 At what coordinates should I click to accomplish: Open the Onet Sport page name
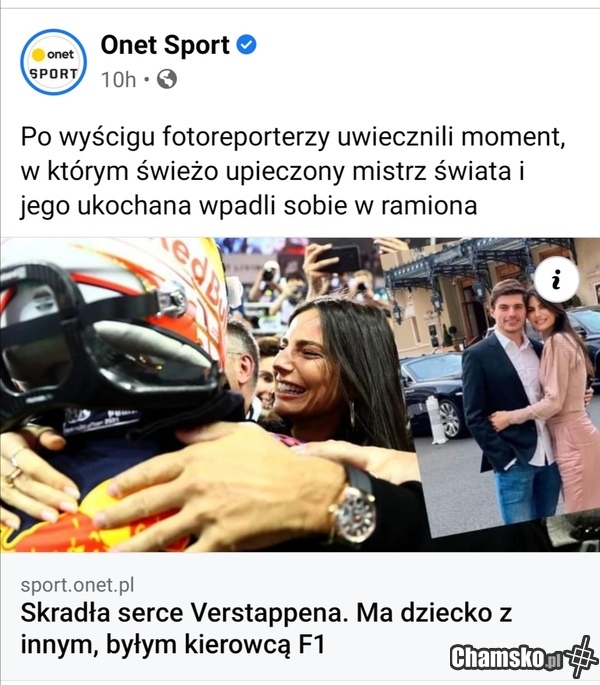coord(165,45)
